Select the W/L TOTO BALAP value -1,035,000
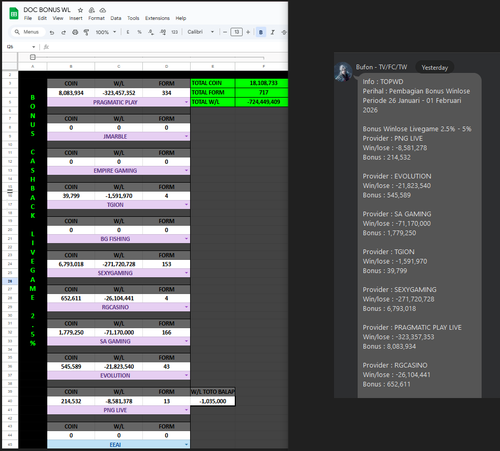Viewport: 500px width, 451px height. [x=213, y=401]
